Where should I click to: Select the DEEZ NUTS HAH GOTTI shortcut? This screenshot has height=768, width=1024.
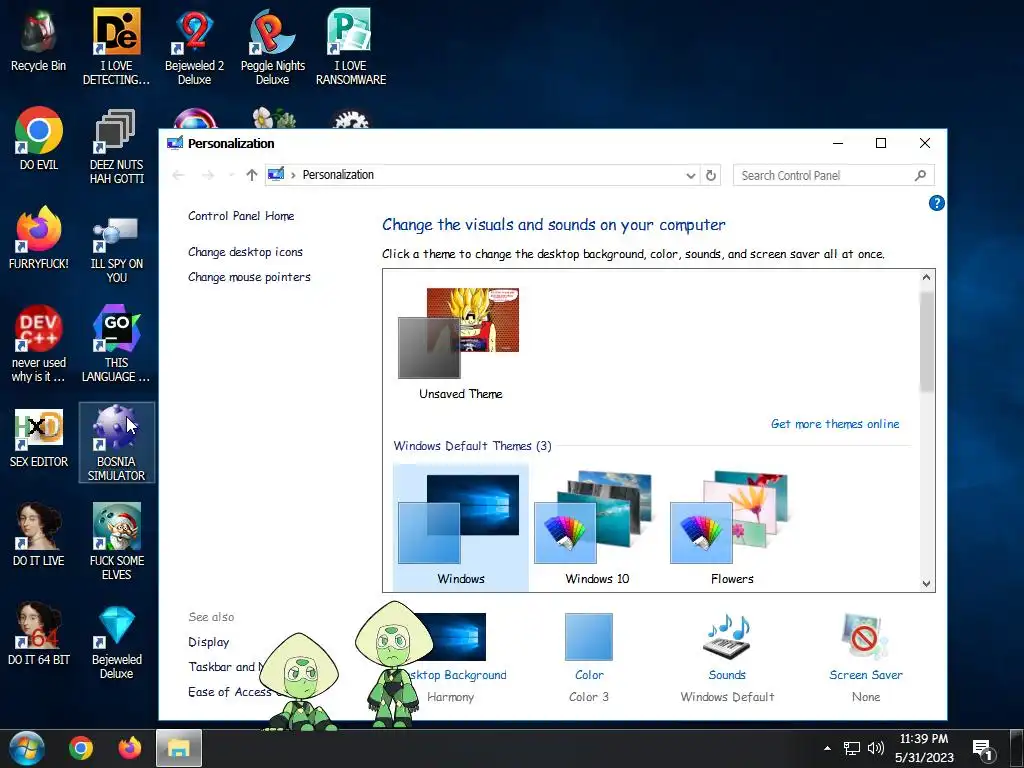click(x=116, y=145)
